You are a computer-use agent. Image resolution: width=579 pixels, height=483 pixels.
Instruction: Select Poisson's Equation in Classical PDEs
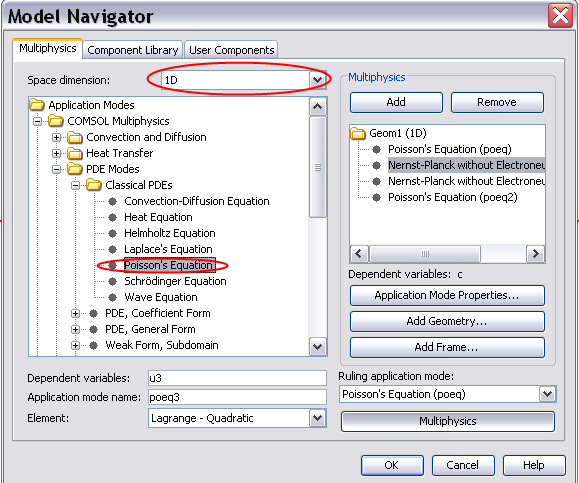(x=169, y=265)
